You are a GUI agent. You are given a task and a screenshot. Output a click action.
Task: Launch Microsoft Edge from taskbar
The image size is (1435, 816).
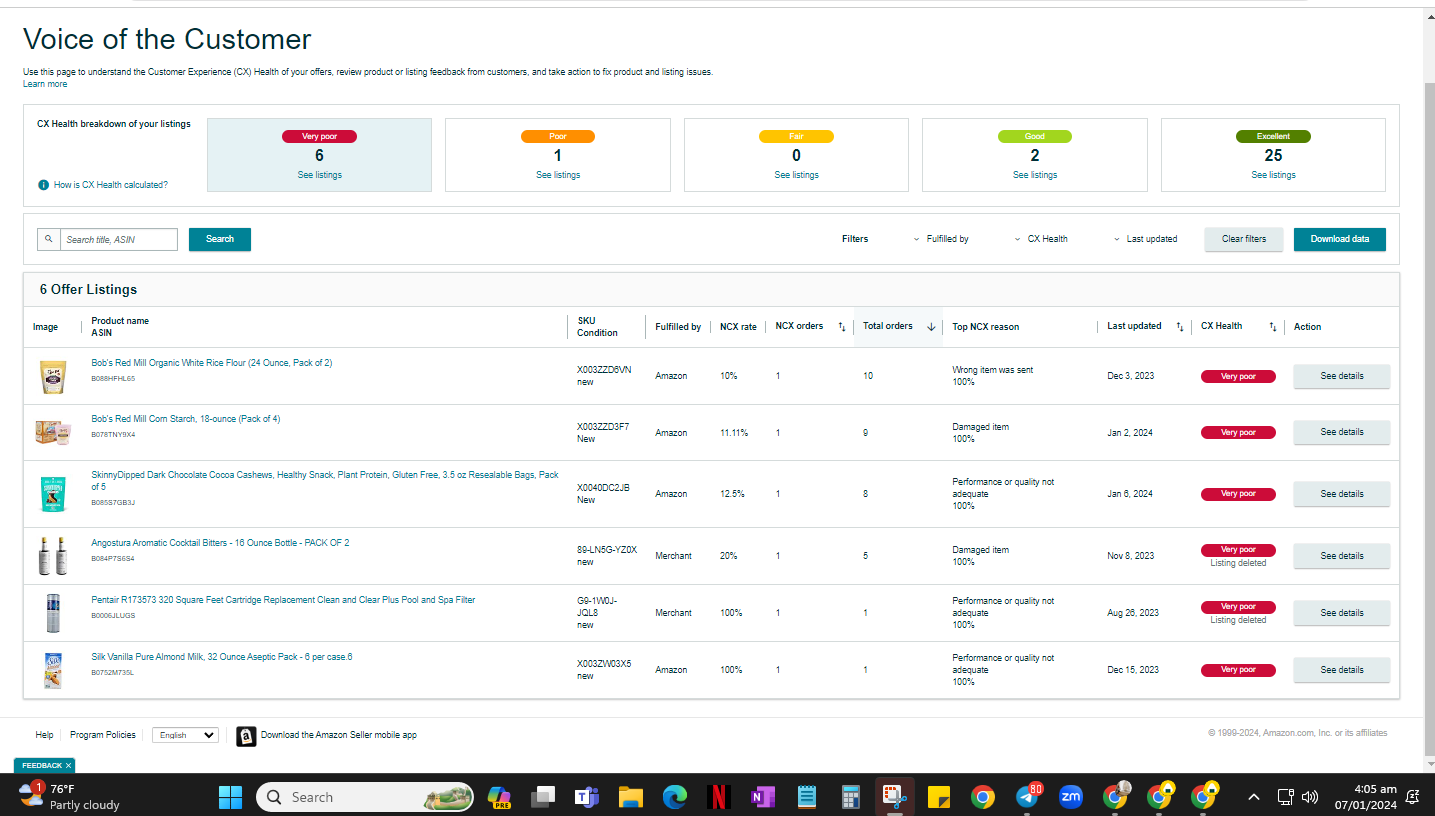[675, 797]
